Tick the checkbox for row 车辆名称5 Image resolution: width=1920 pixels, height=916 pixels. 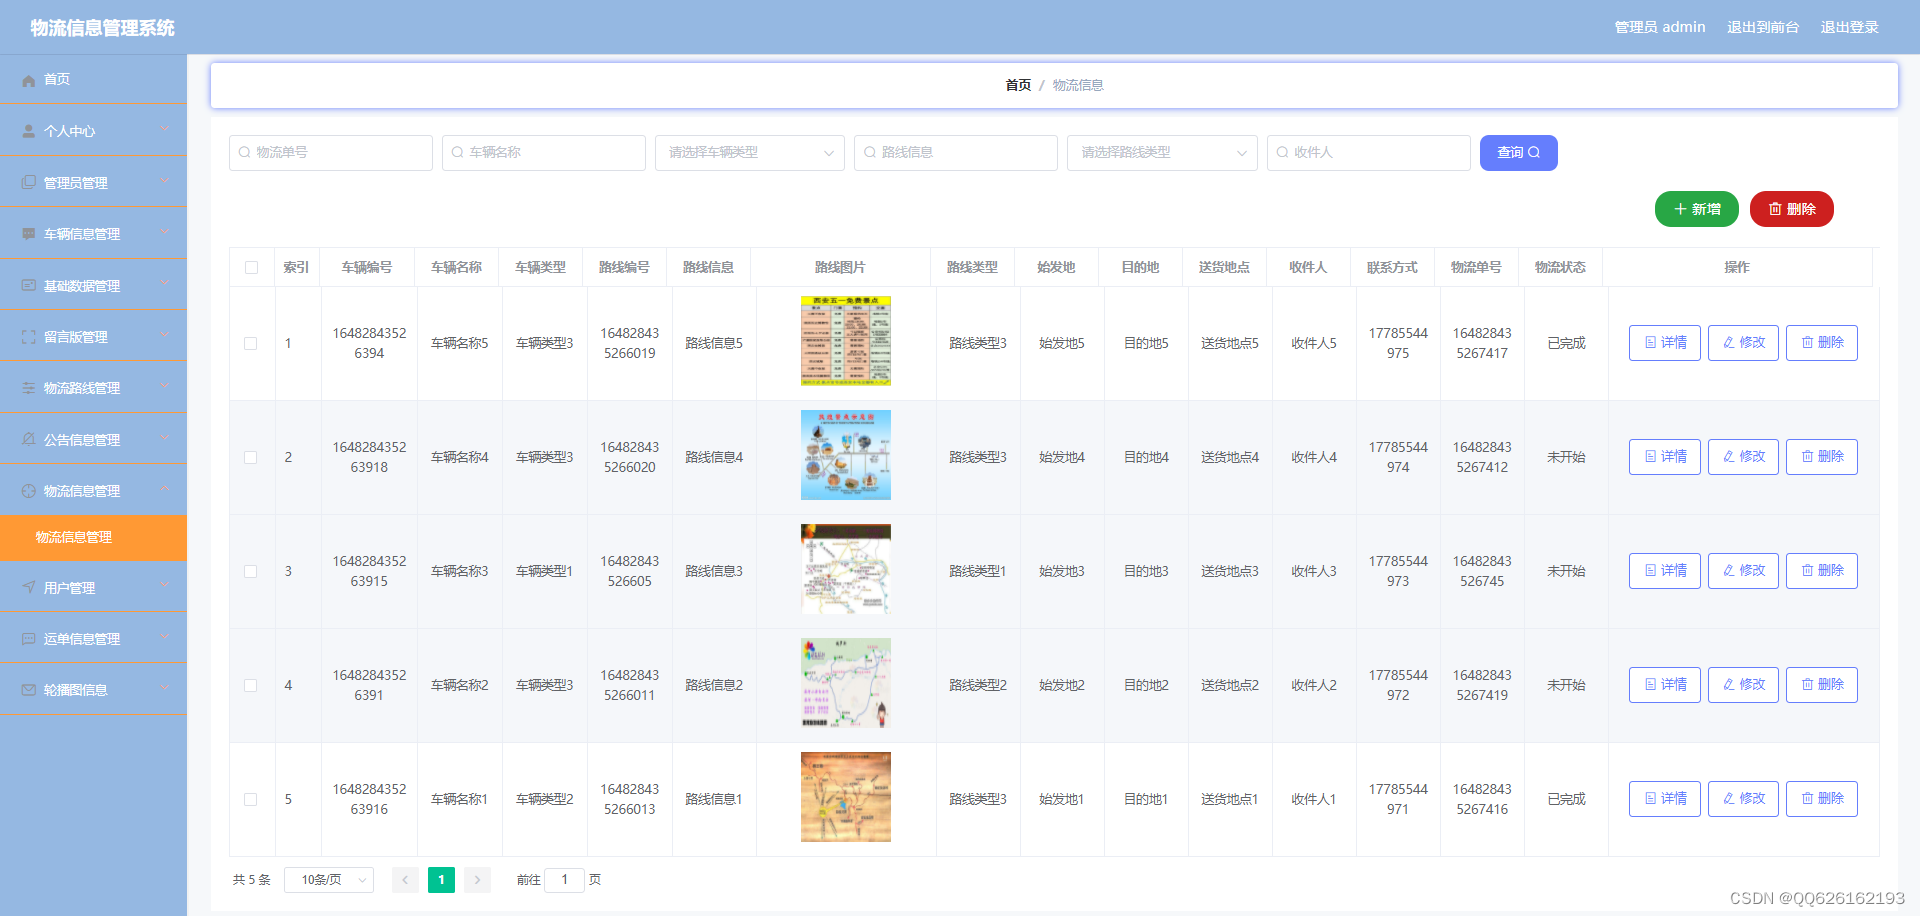click(x=251, y=343)
